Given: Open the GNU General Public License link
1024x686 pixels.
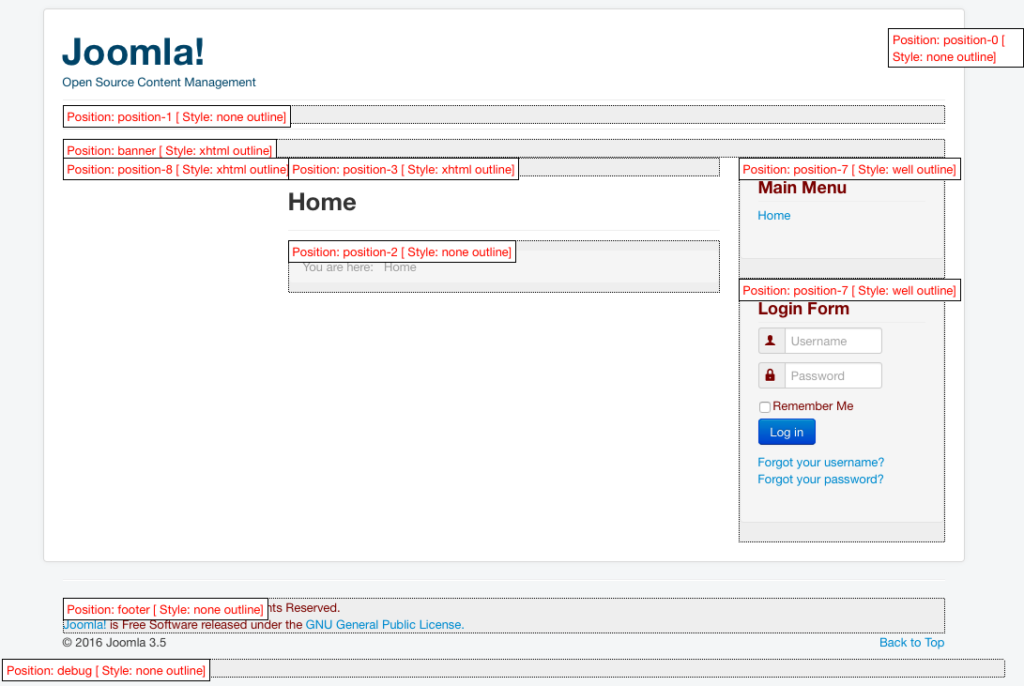Looking at the screenshot, I should [x=385, y=625].
